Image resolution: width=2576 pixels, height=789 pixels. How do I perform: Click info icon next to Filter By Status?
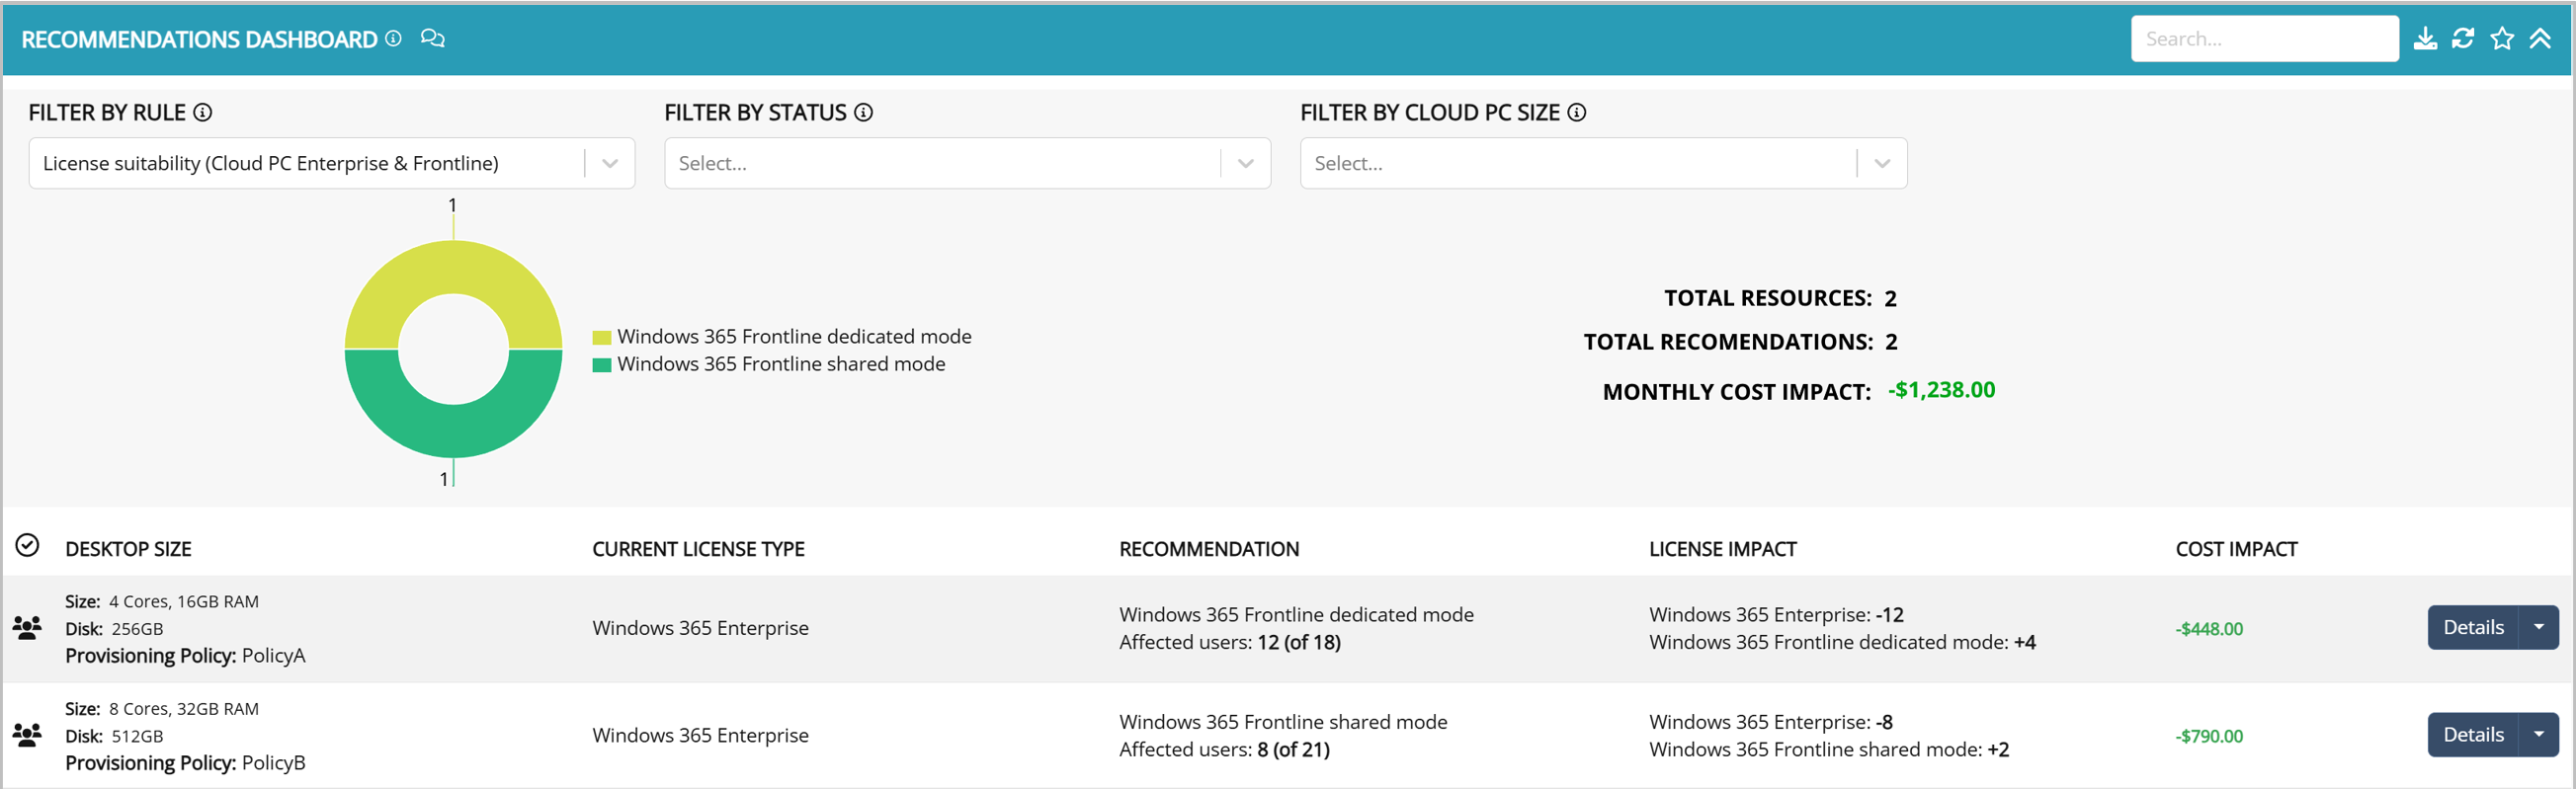864,113
